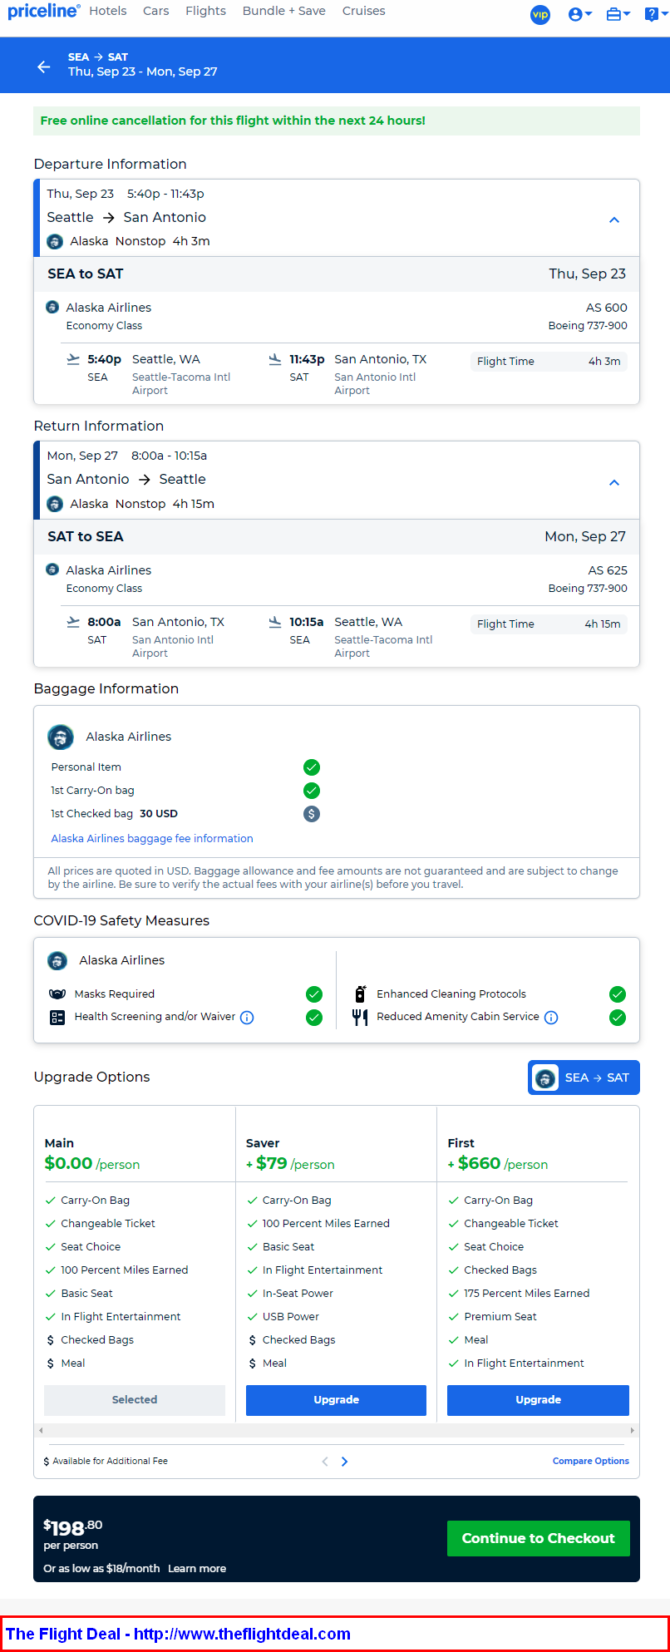
Task: Click the $79 Saver price
Action: click(x=272, y=1163)
